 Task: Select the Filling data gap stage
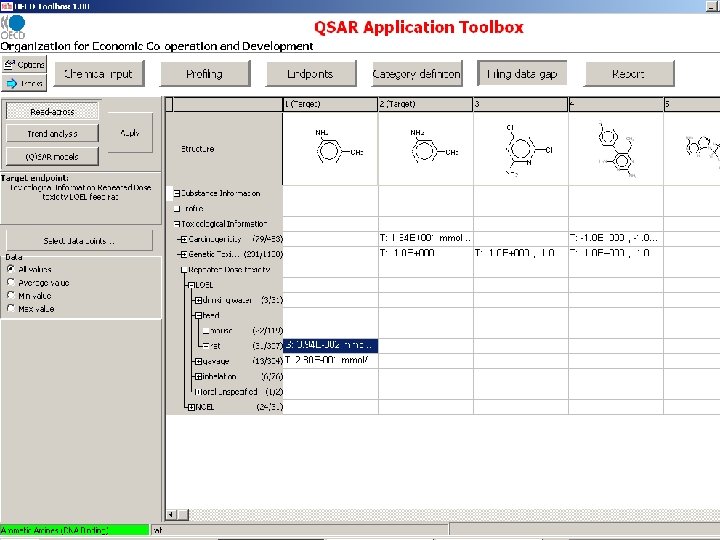[x=522, y=73]
